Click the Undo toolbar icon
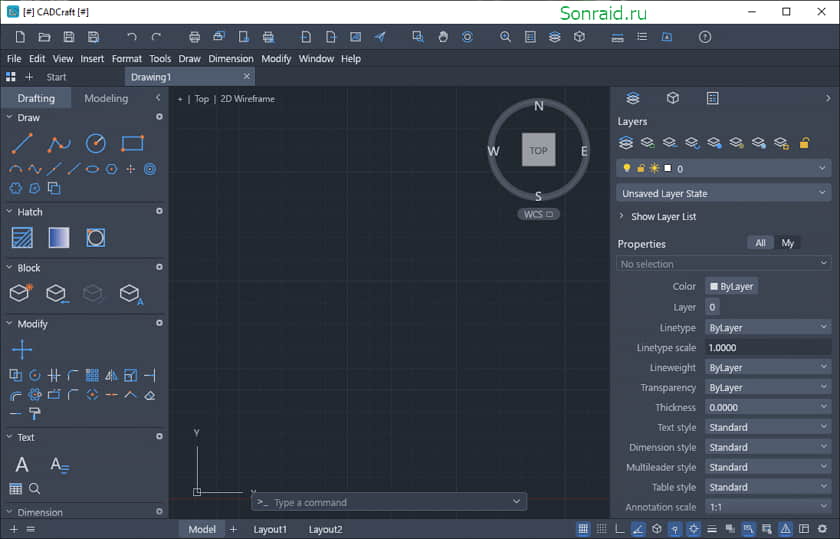The width and height of the screenshot is (840, 539). click(x=131, y=37)
